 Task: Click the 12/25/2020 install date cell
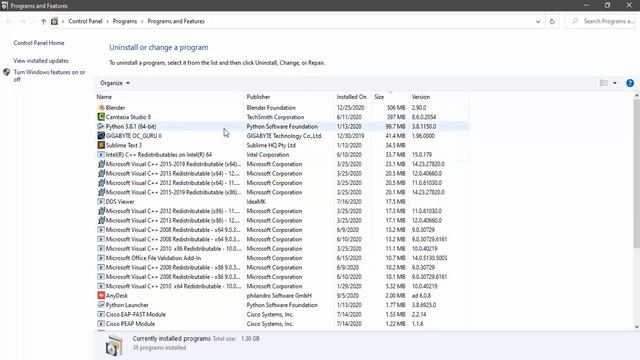point(350,108)
